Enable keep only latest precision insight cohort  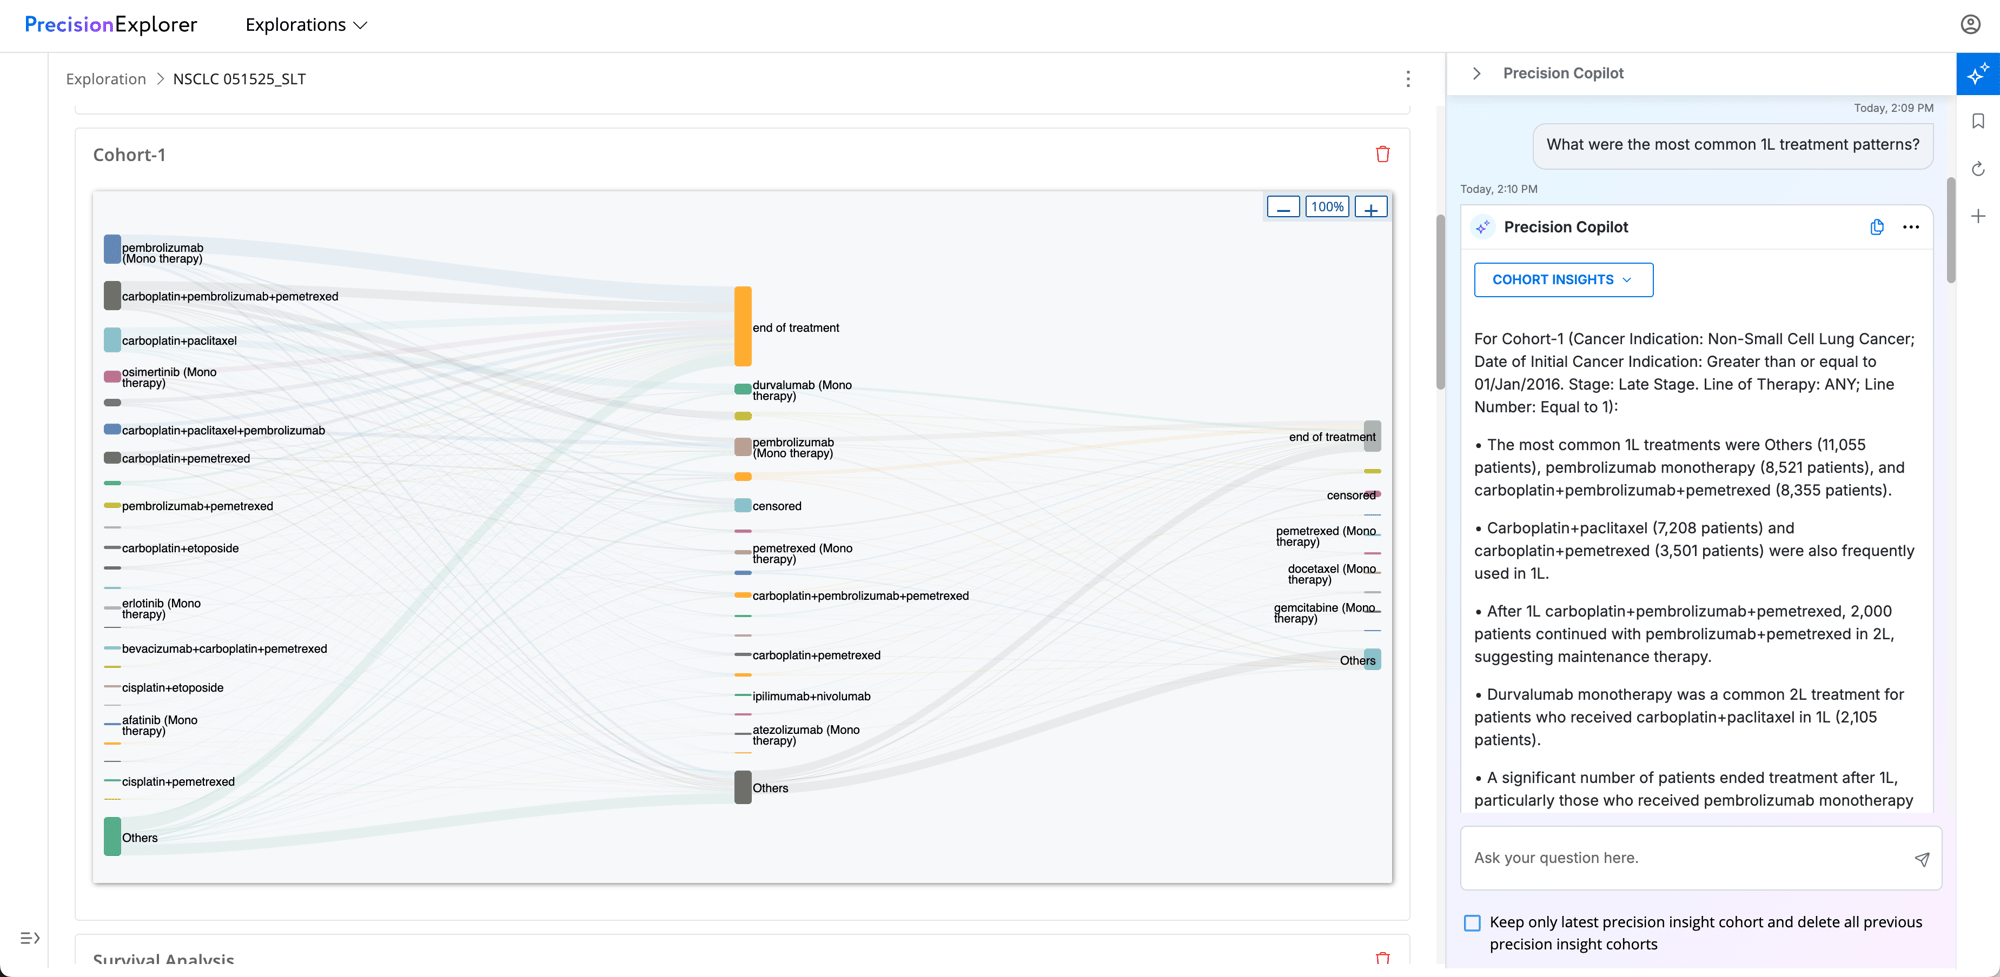pos(1472,922)
